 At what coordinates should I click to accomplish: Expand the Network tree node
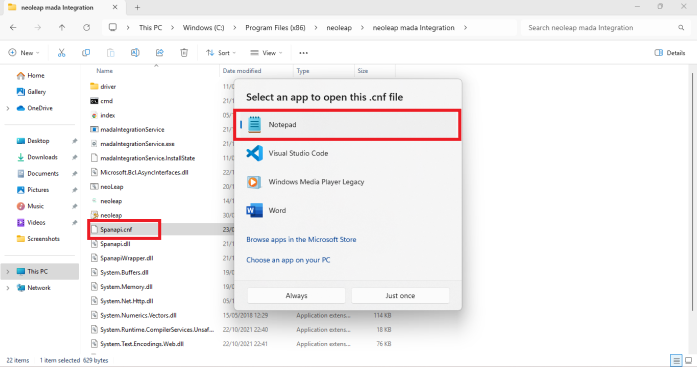point(8,288)
